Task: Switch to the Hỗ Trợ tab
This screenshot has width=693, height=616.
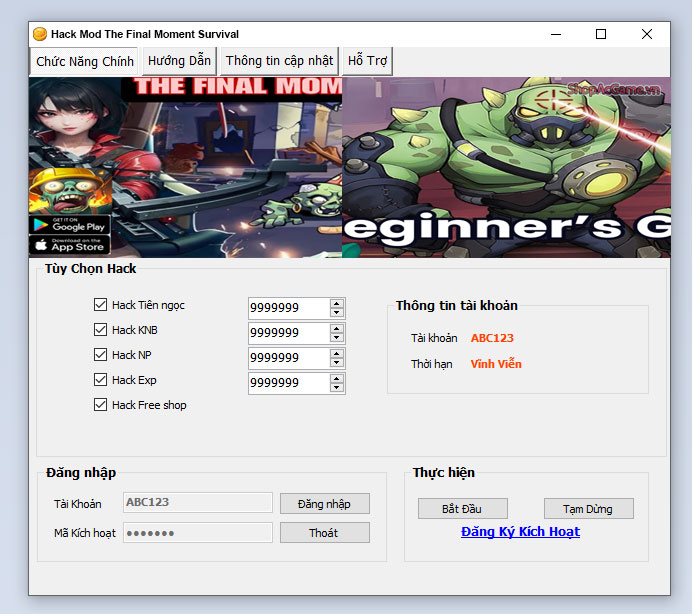Action: 367,61
